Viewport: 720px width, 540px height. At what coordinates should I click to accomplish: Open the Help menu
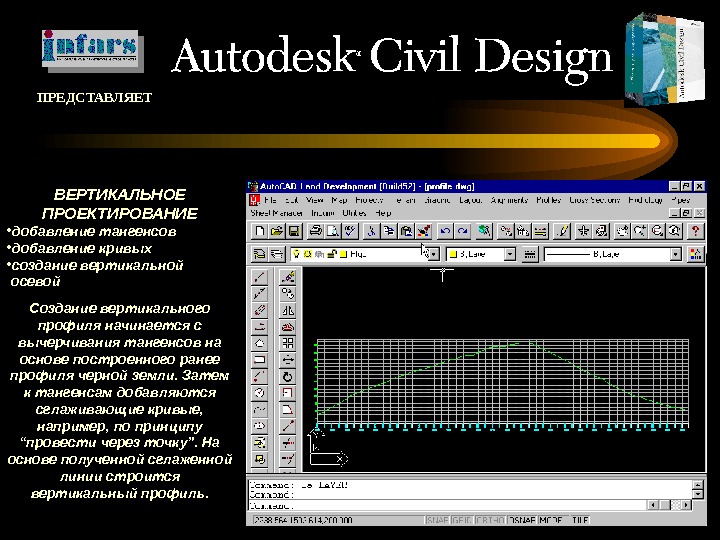click(383, 213)
